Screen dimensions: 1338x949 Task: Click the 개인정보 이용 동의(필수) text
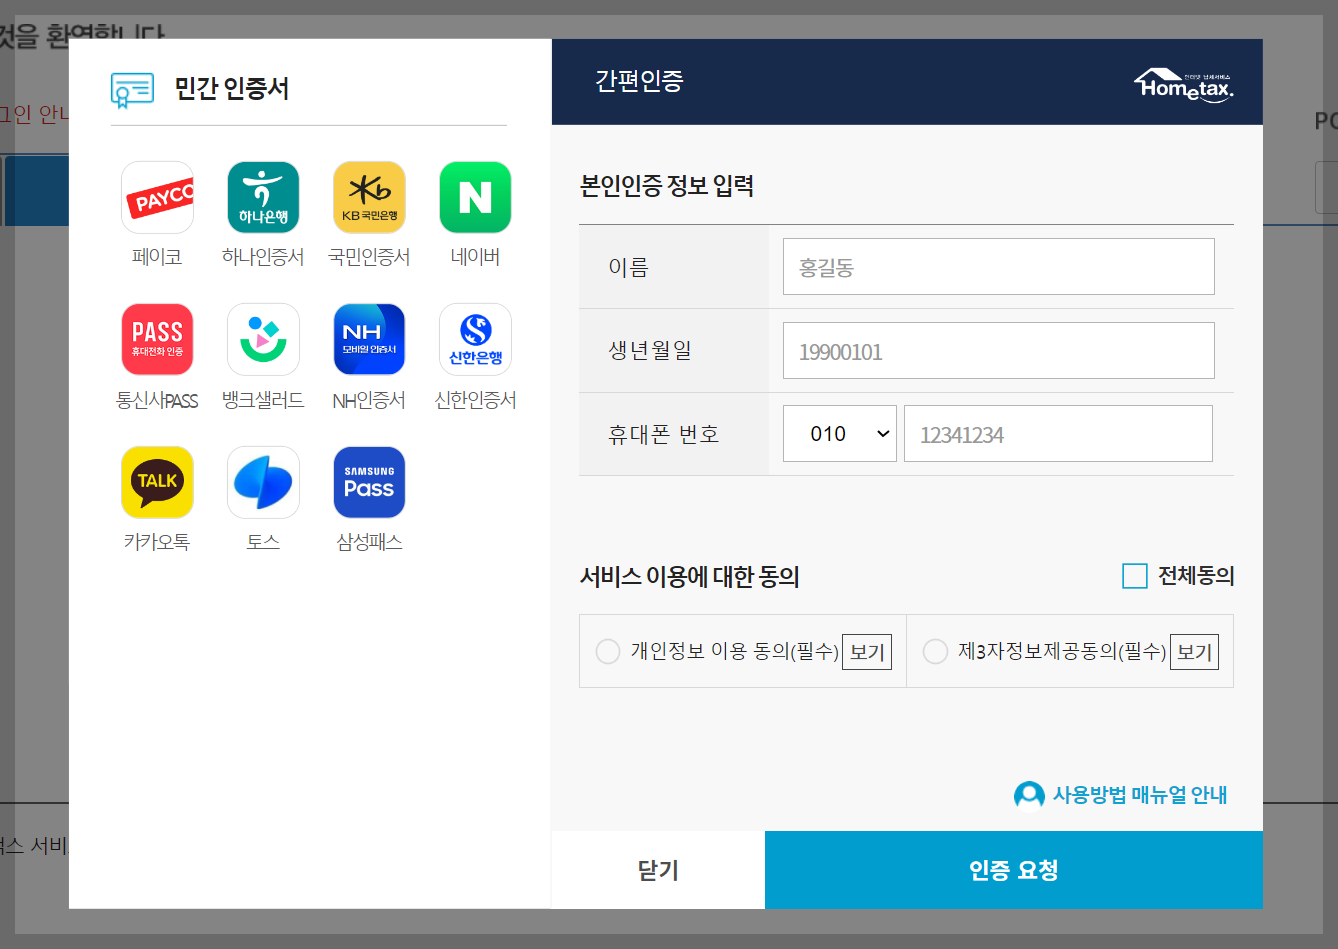pyautogui.click(x=735, y=652)
